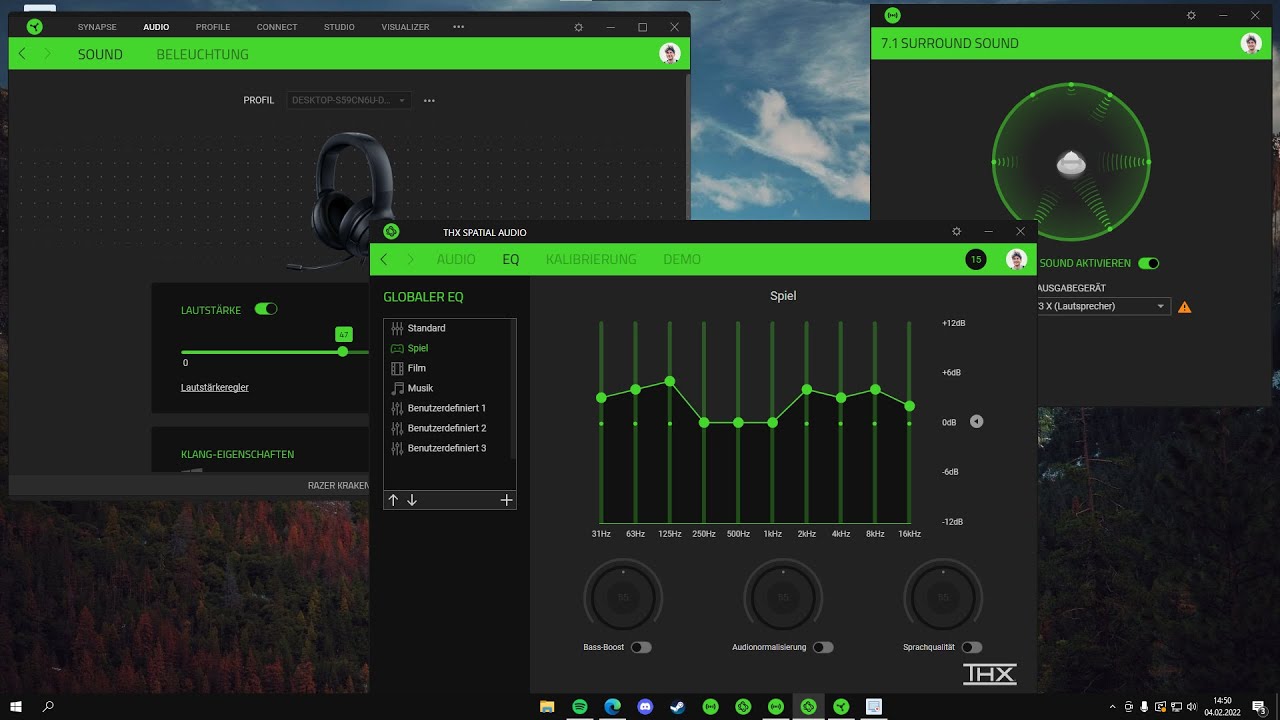This screenshot has width=1280, height=720.
Task: Open Steam from the taskbar
Action: 678,707
